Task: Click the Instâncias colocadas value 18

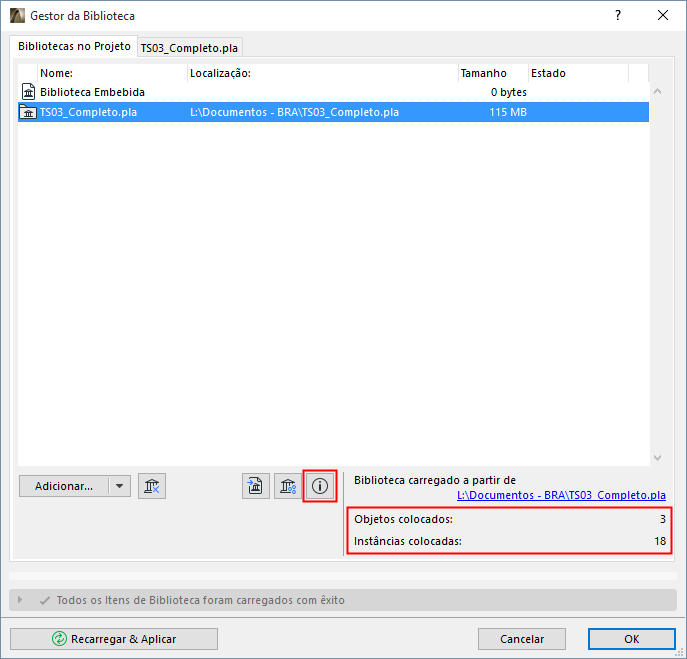Action: [x=660, y=541]
